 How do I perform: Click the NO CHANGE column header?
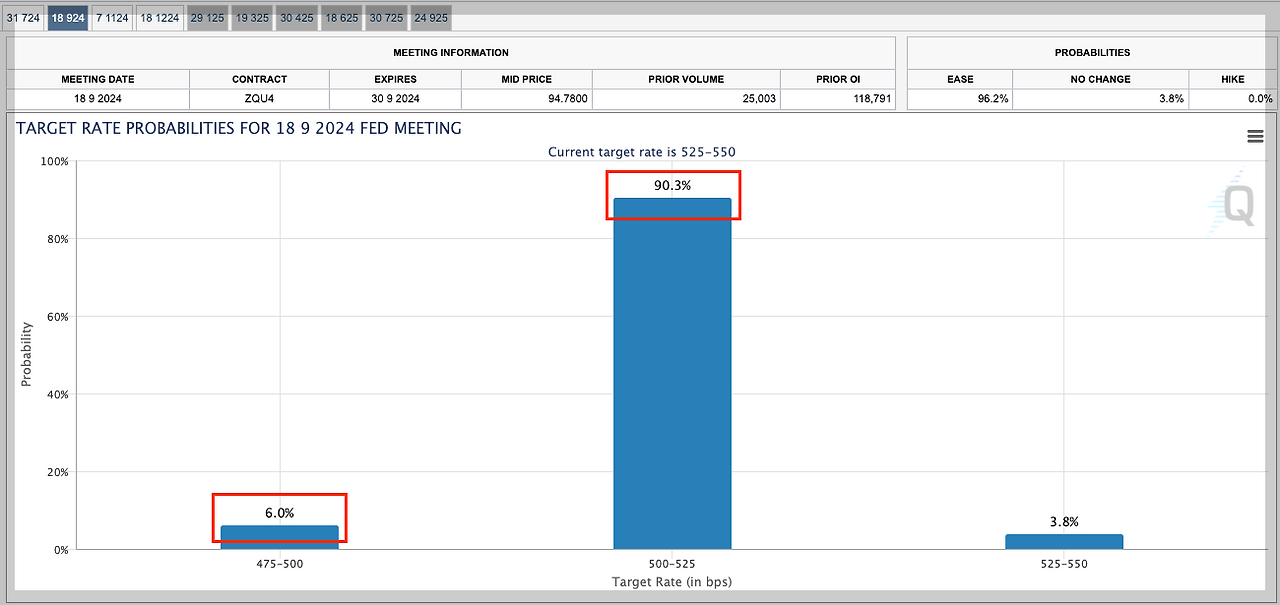1100,79
